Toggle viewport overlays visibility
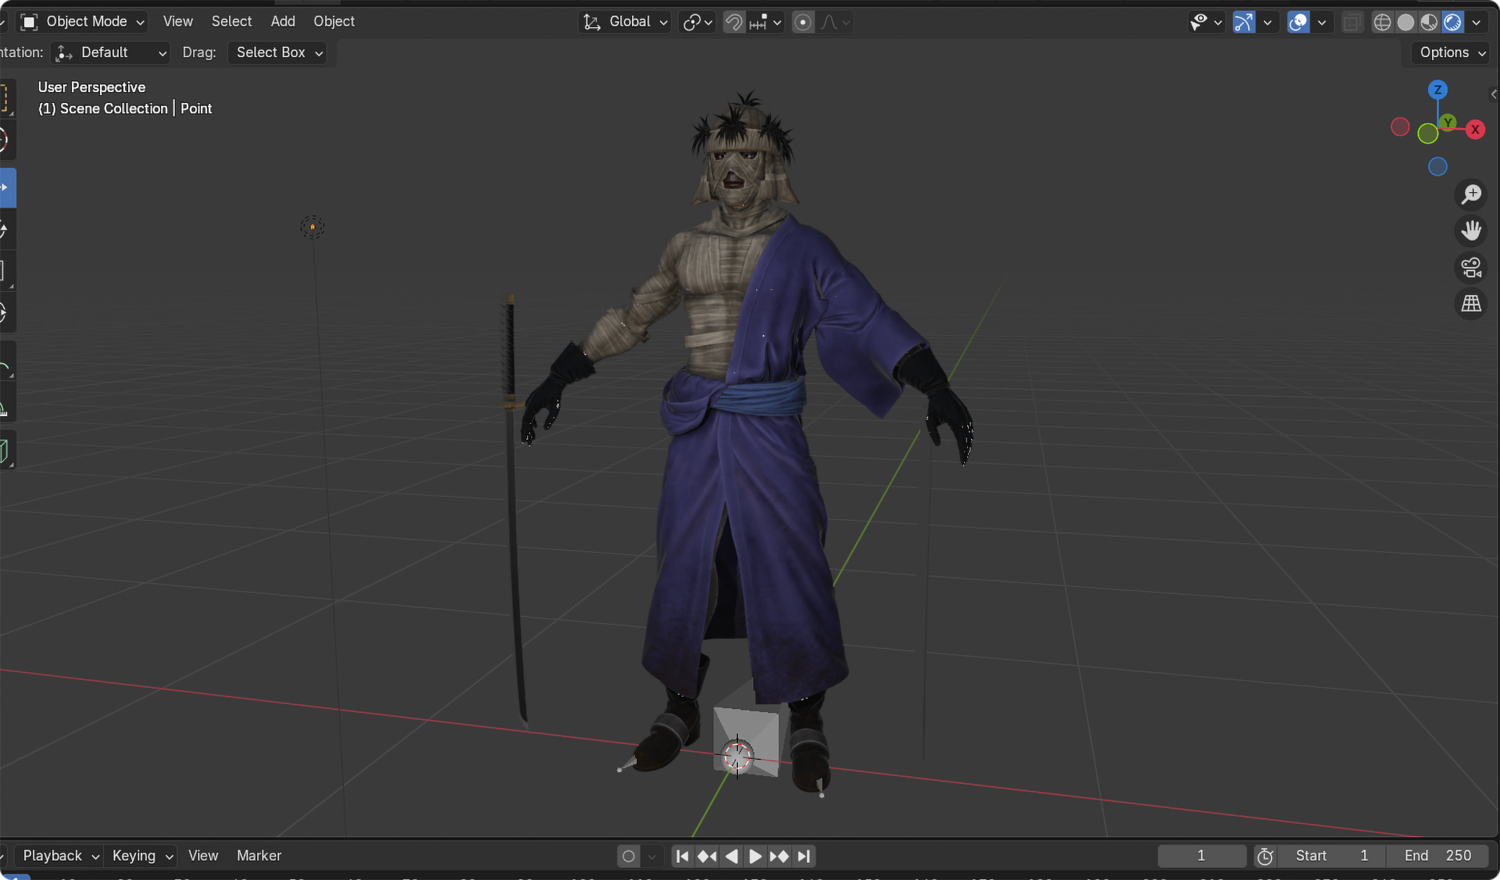 (1298, 22)
